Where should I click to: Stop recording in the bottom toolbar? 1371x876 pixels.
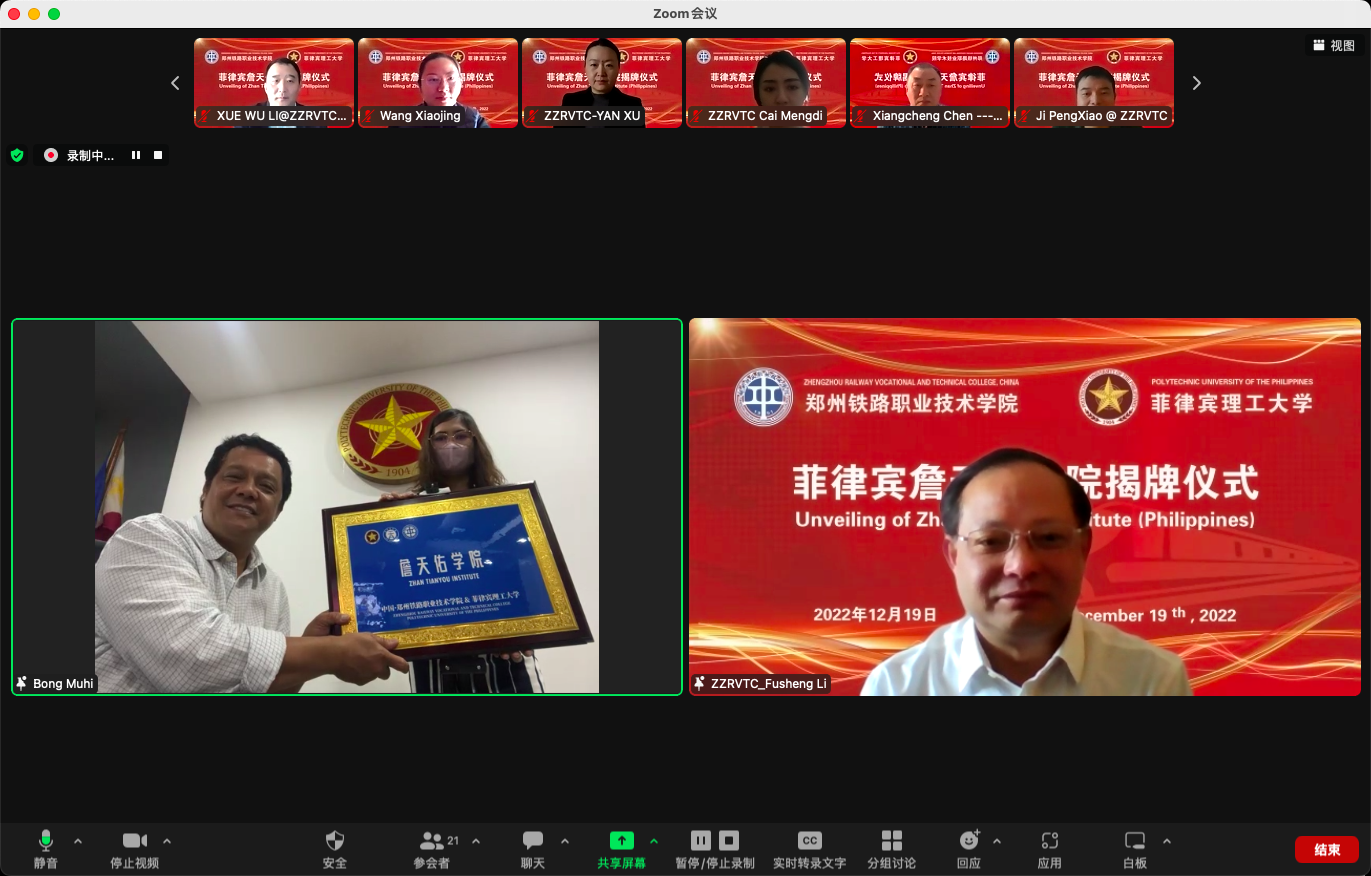[x=729, y=840]
